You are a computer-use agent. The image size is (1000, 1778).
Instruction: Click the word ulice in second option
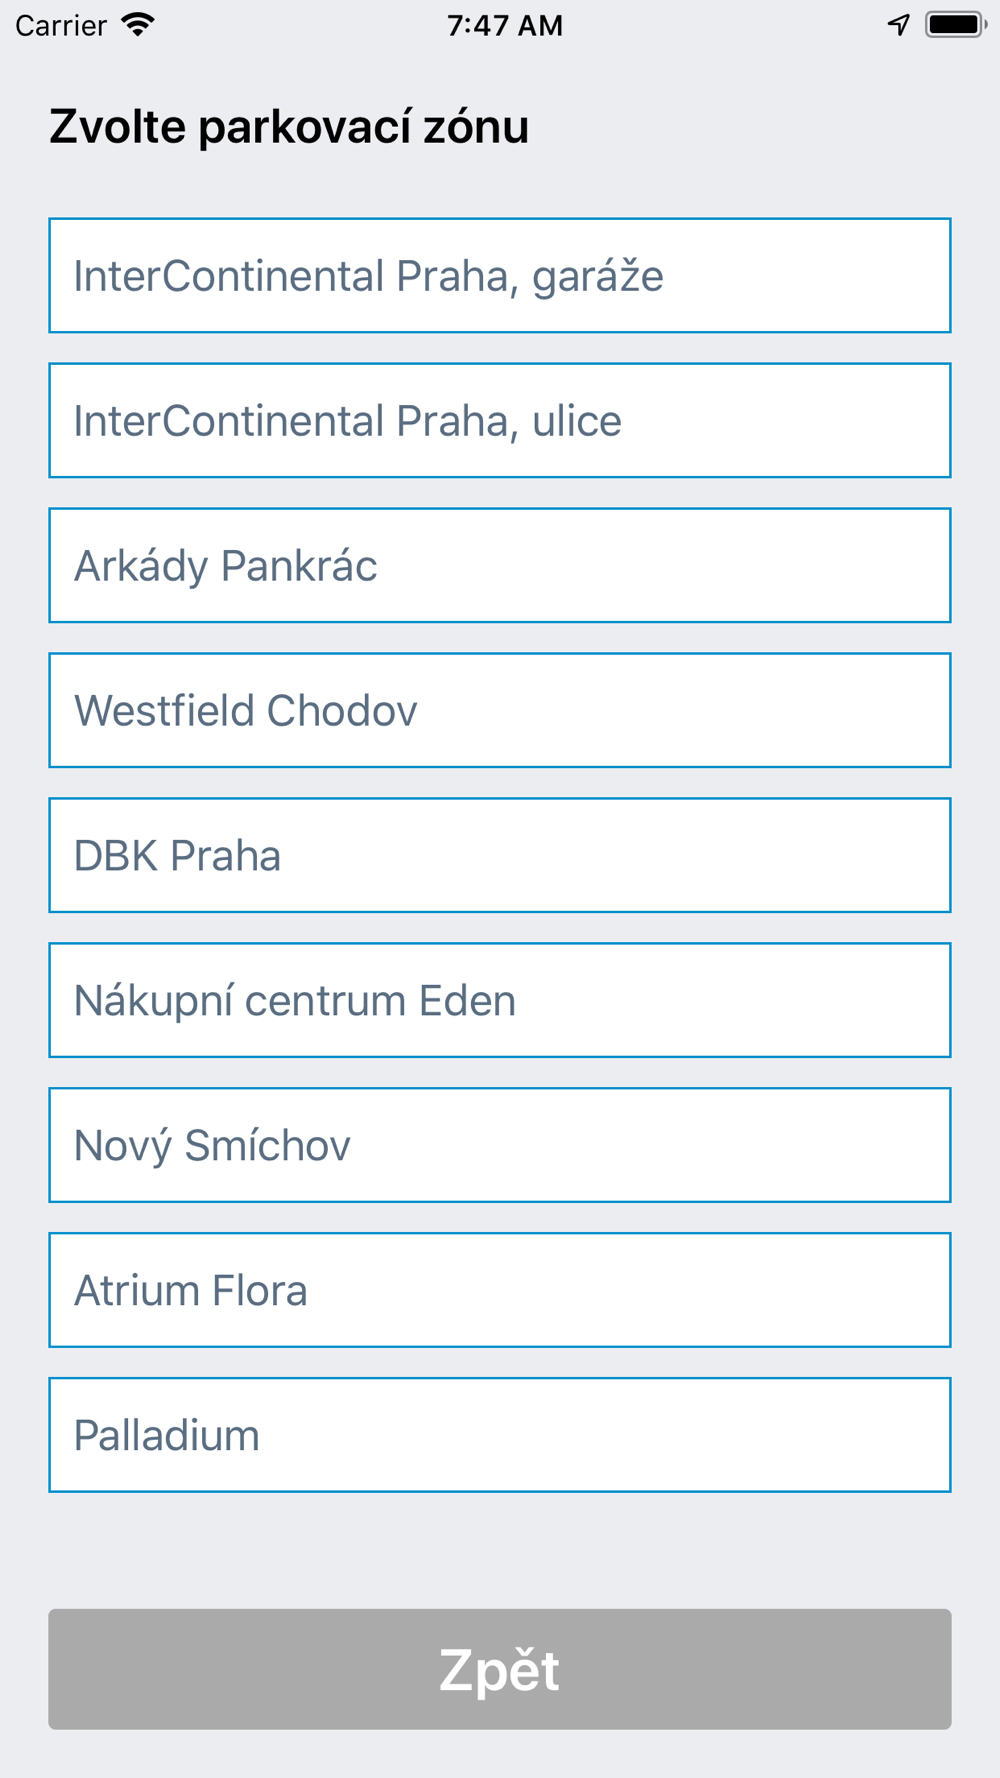(577, 420)
